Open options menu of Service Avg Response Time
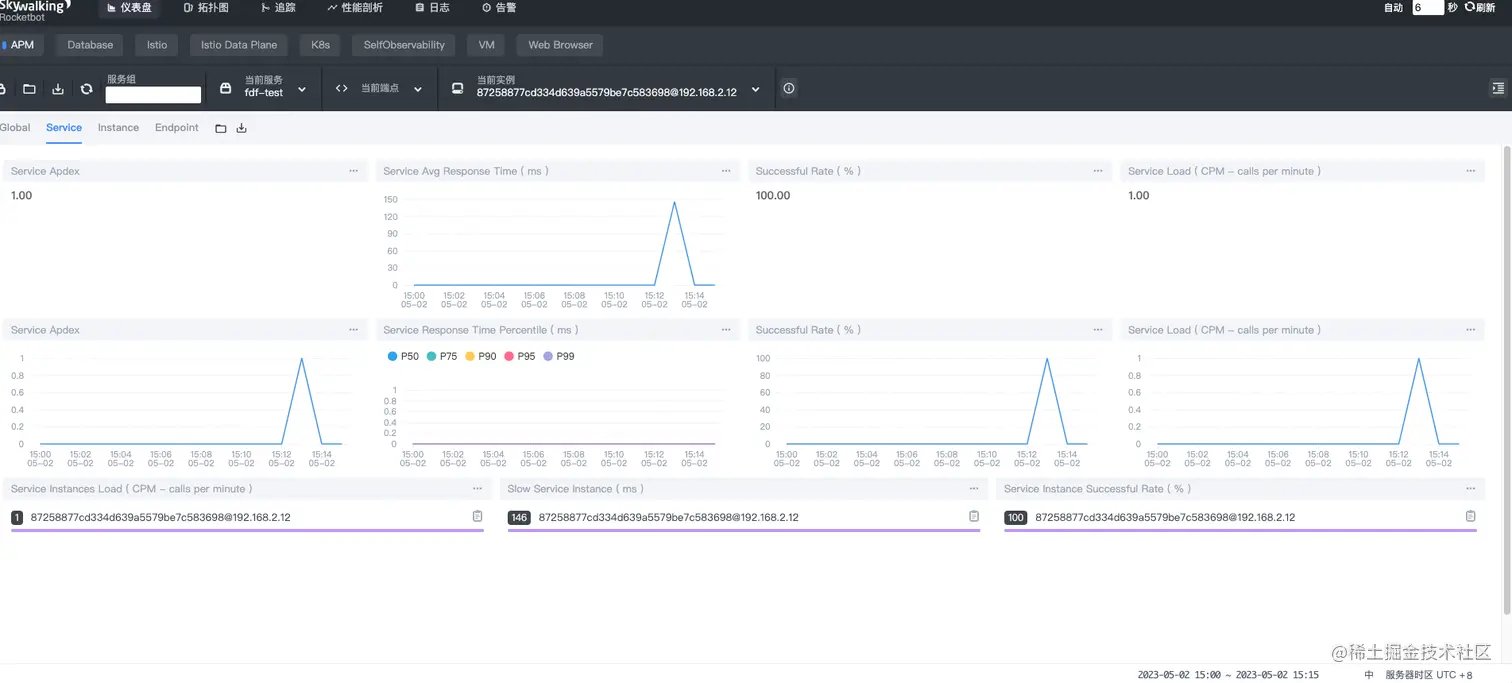 [x=726, y=171]
